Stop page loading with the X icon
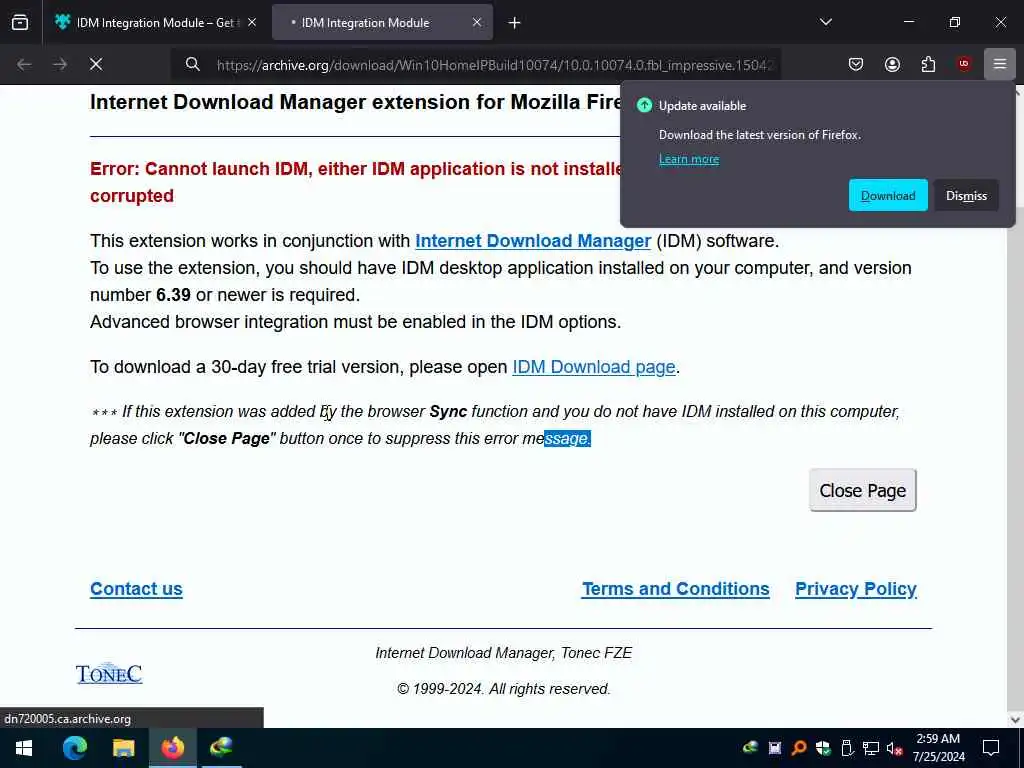The height and width of the screenshot is (768, 1024). tap(96, 64)
